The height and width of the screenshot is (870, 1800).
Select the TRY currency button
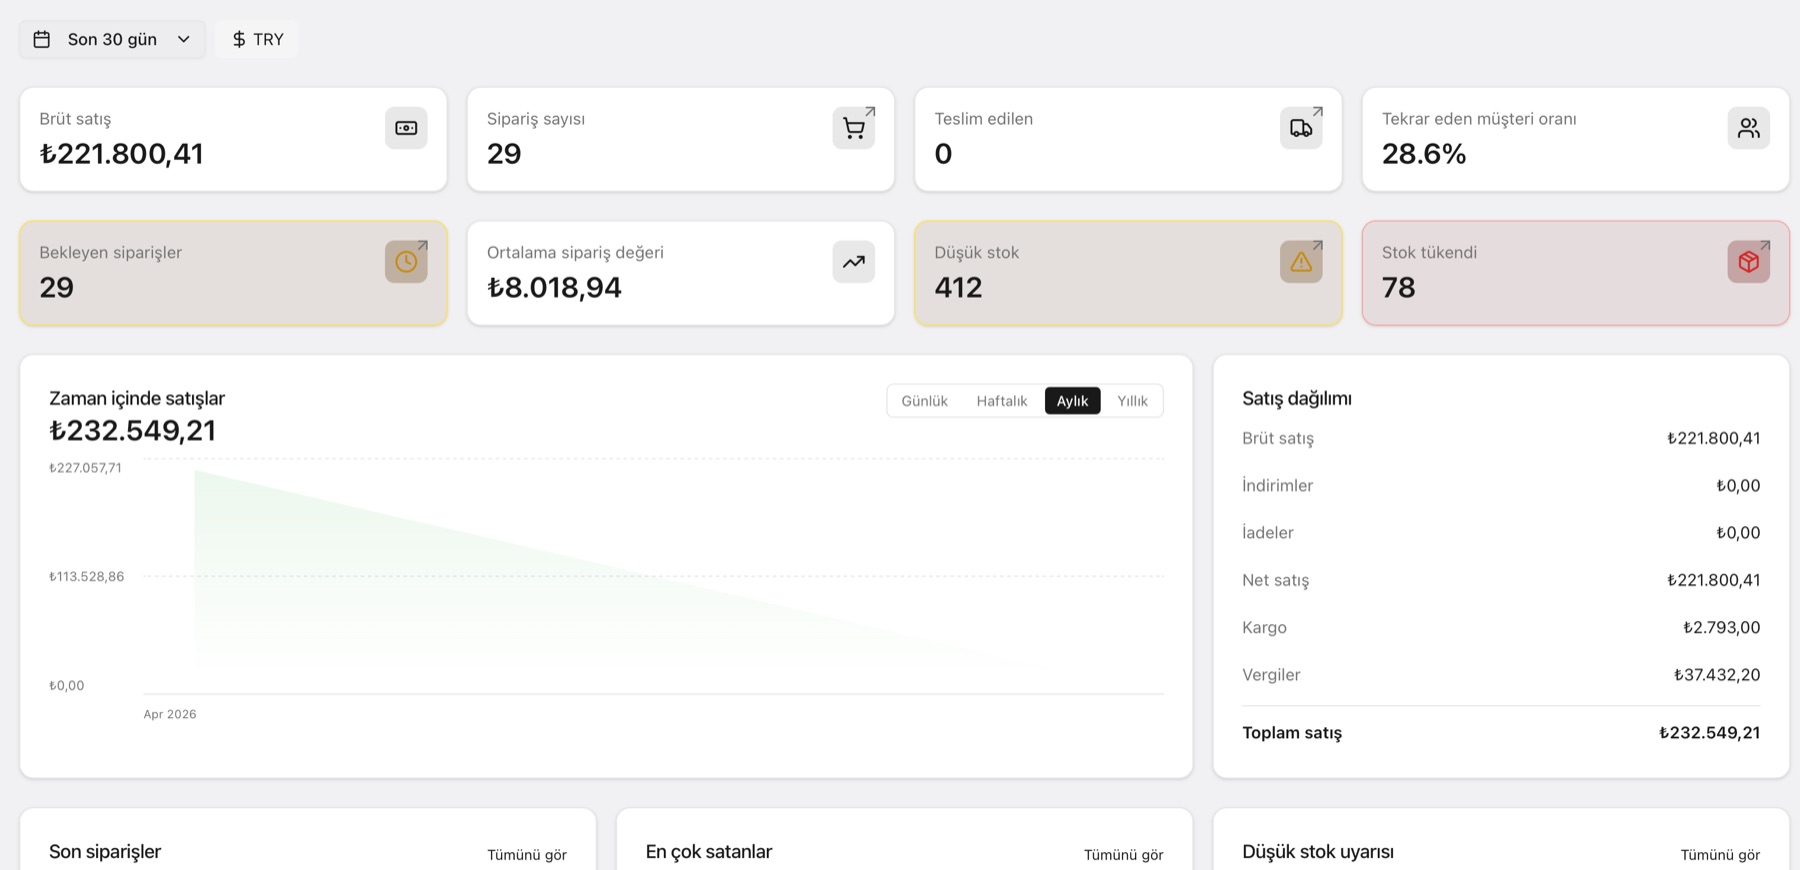pyautogui.click(x=257, y=39)
